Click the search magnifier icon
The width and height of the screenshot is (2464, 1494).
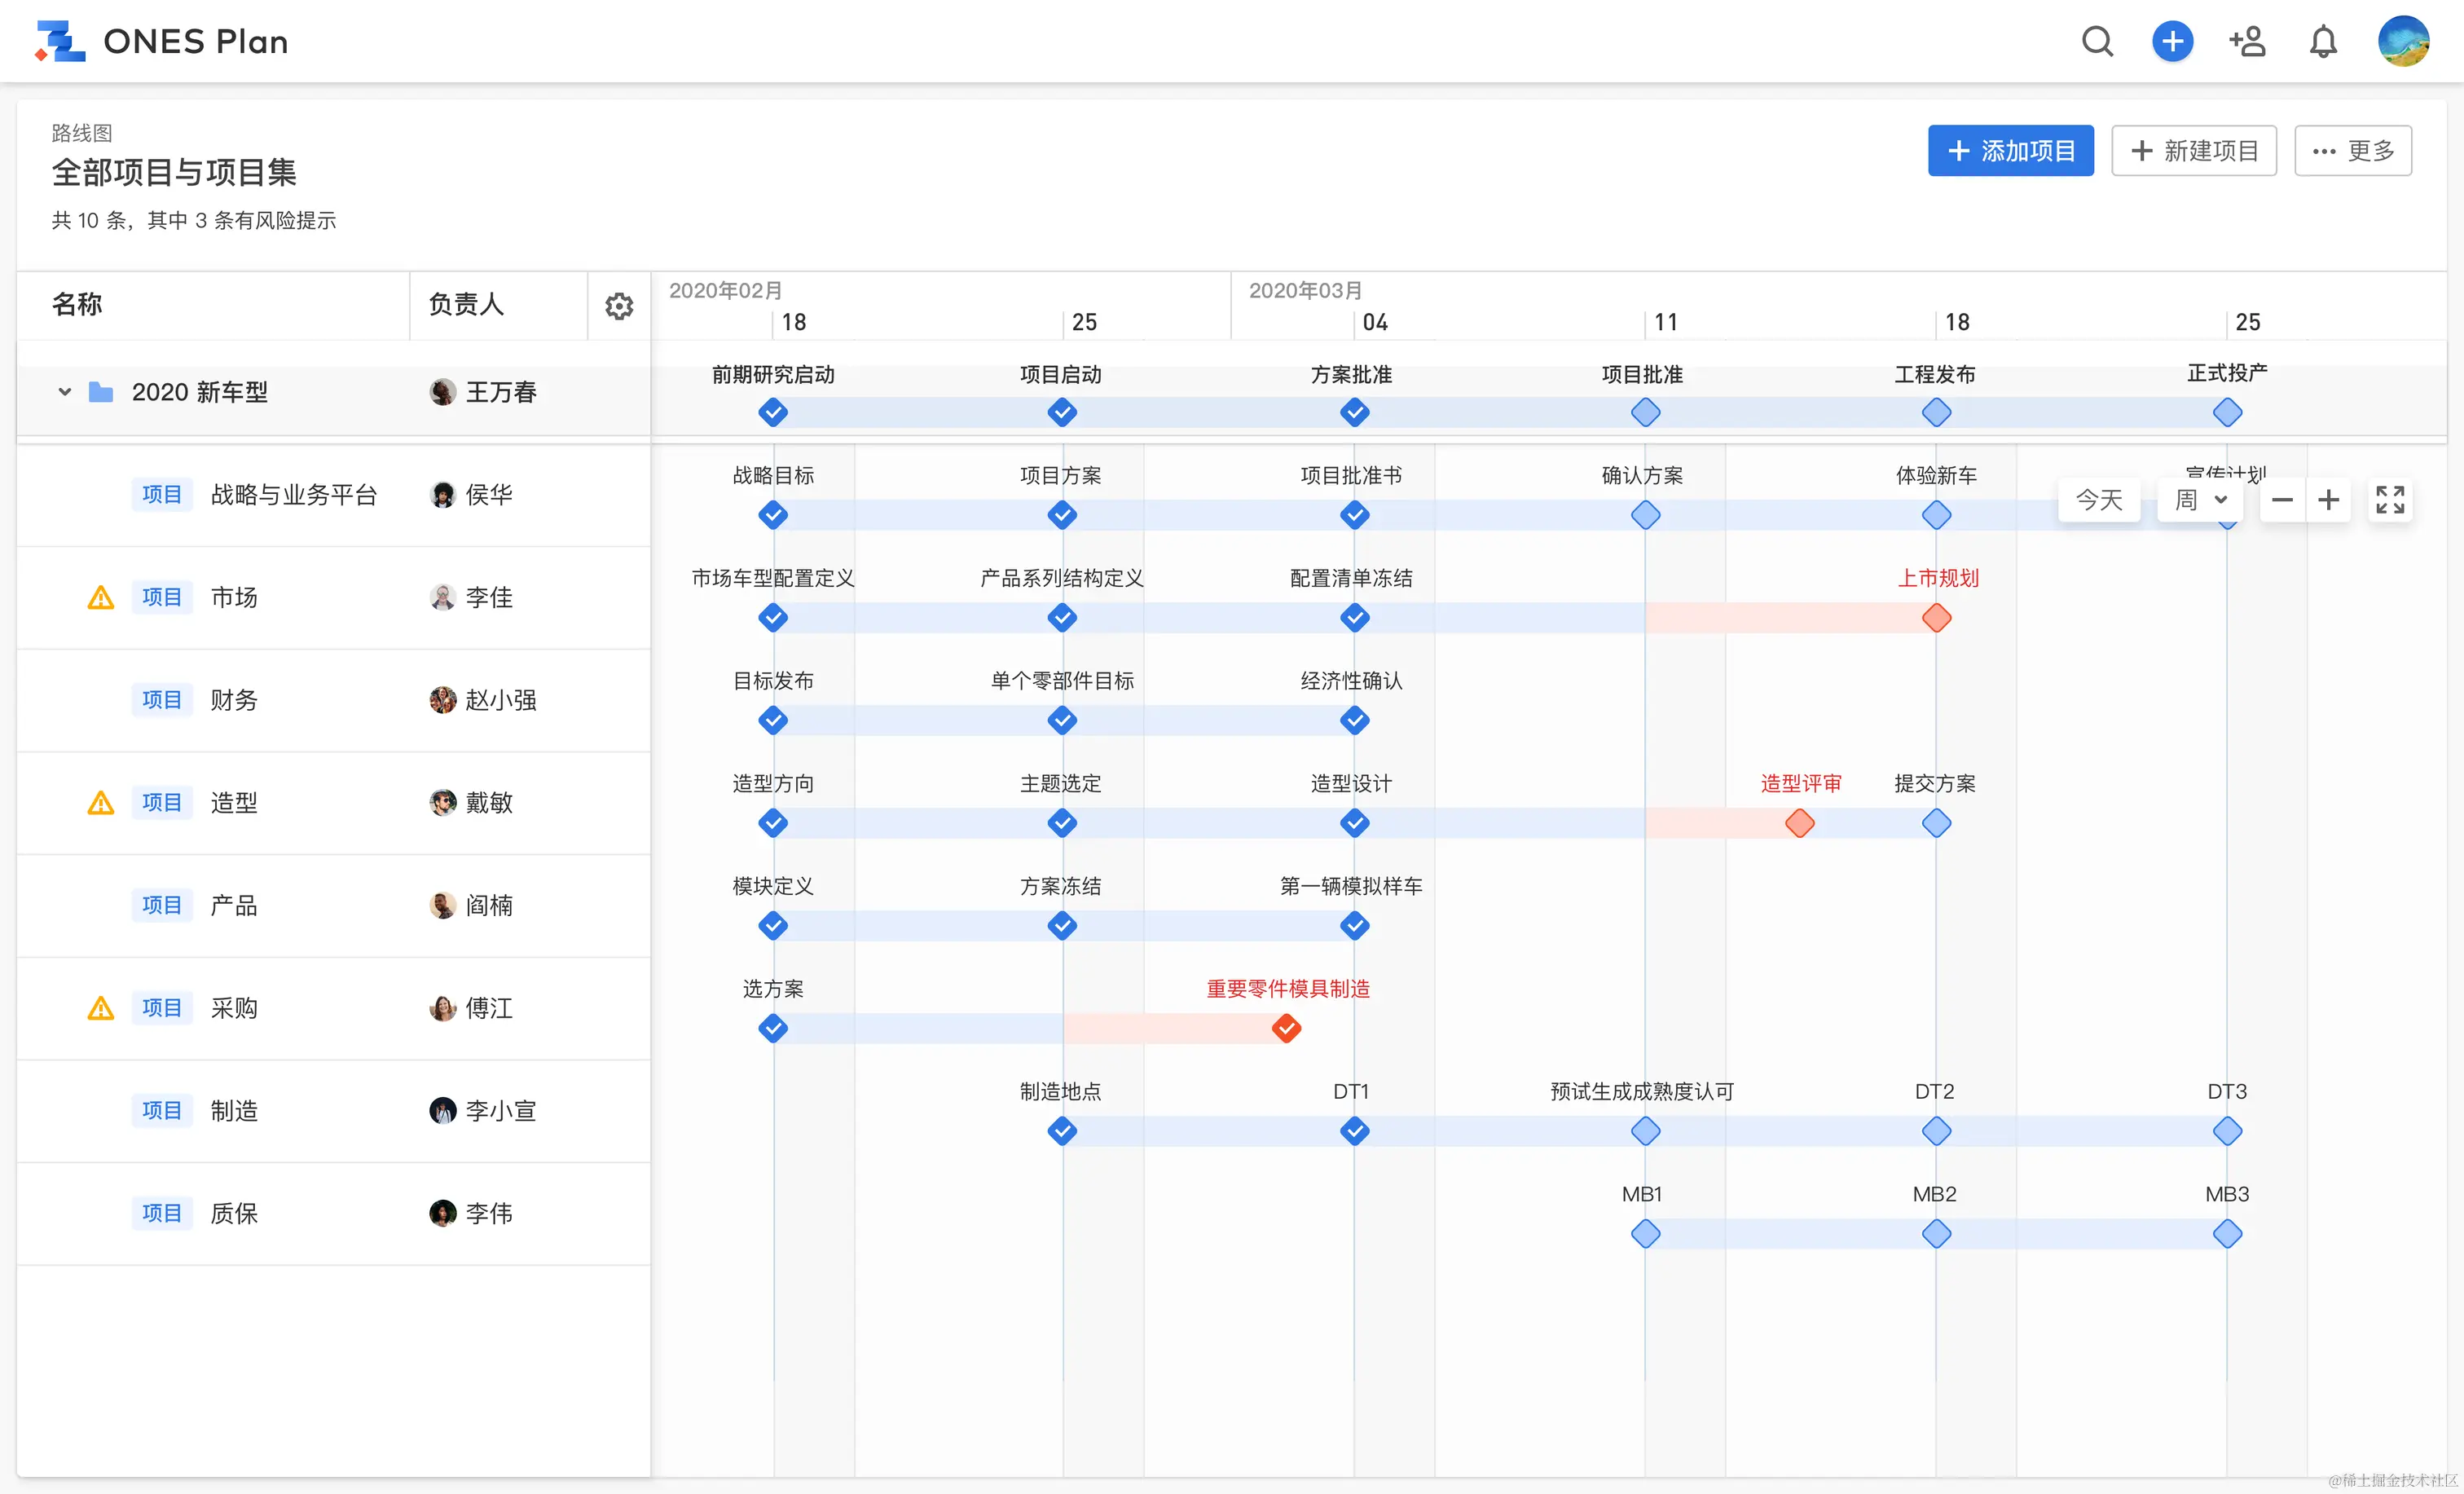(2097, 42)
